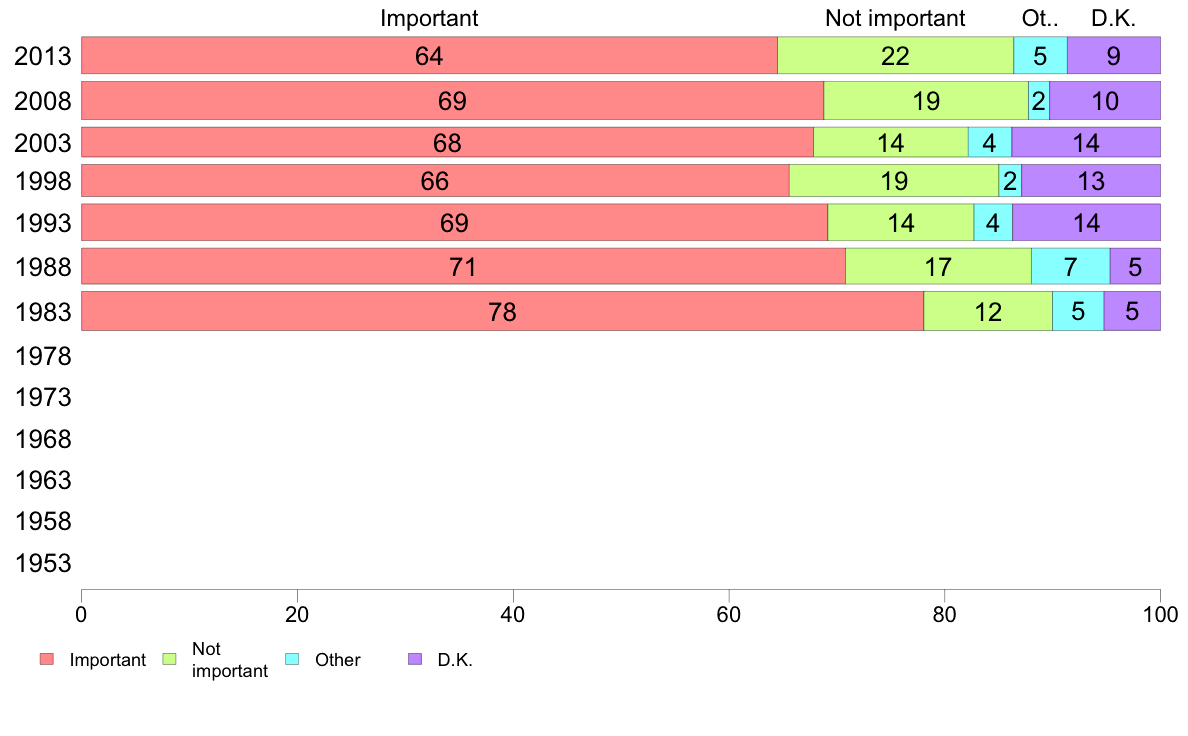Select the 2013 Important bar segment

(x=429, y=56)
